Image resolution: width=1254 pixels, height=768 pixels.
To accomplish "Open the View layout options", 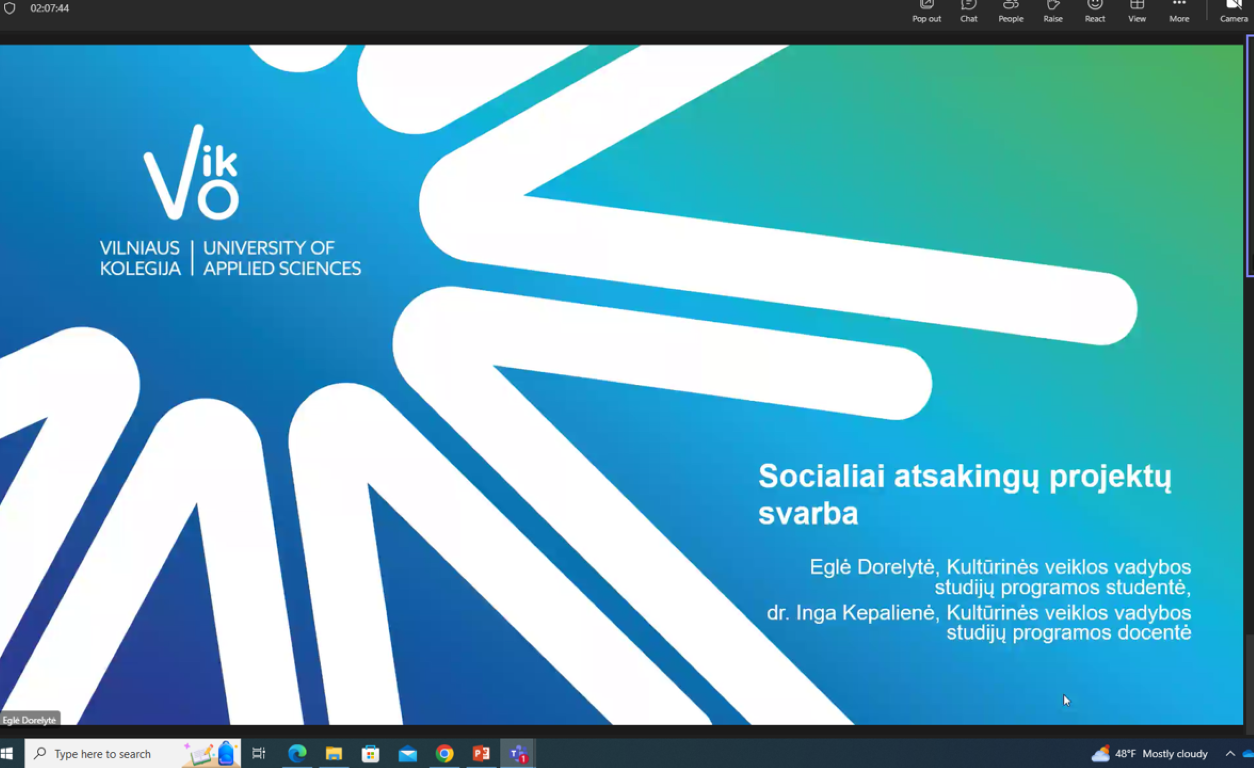I will pos(1137,10).
